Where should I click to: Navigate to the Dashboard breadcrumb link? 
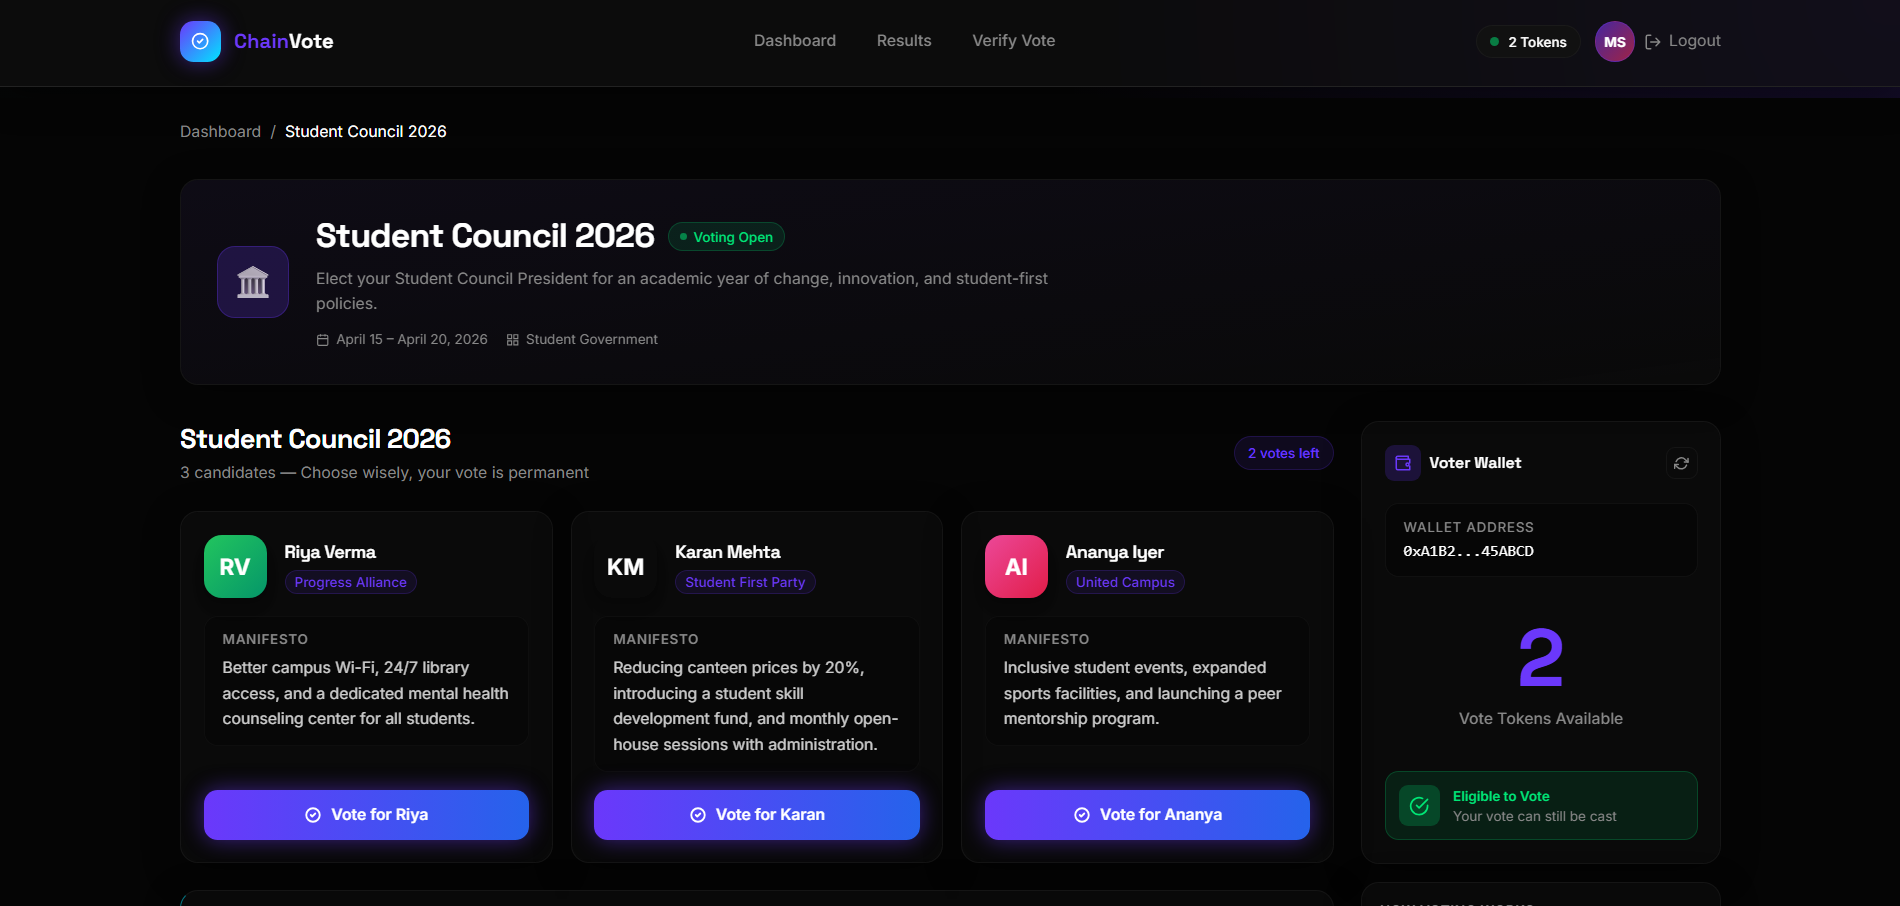220,132
